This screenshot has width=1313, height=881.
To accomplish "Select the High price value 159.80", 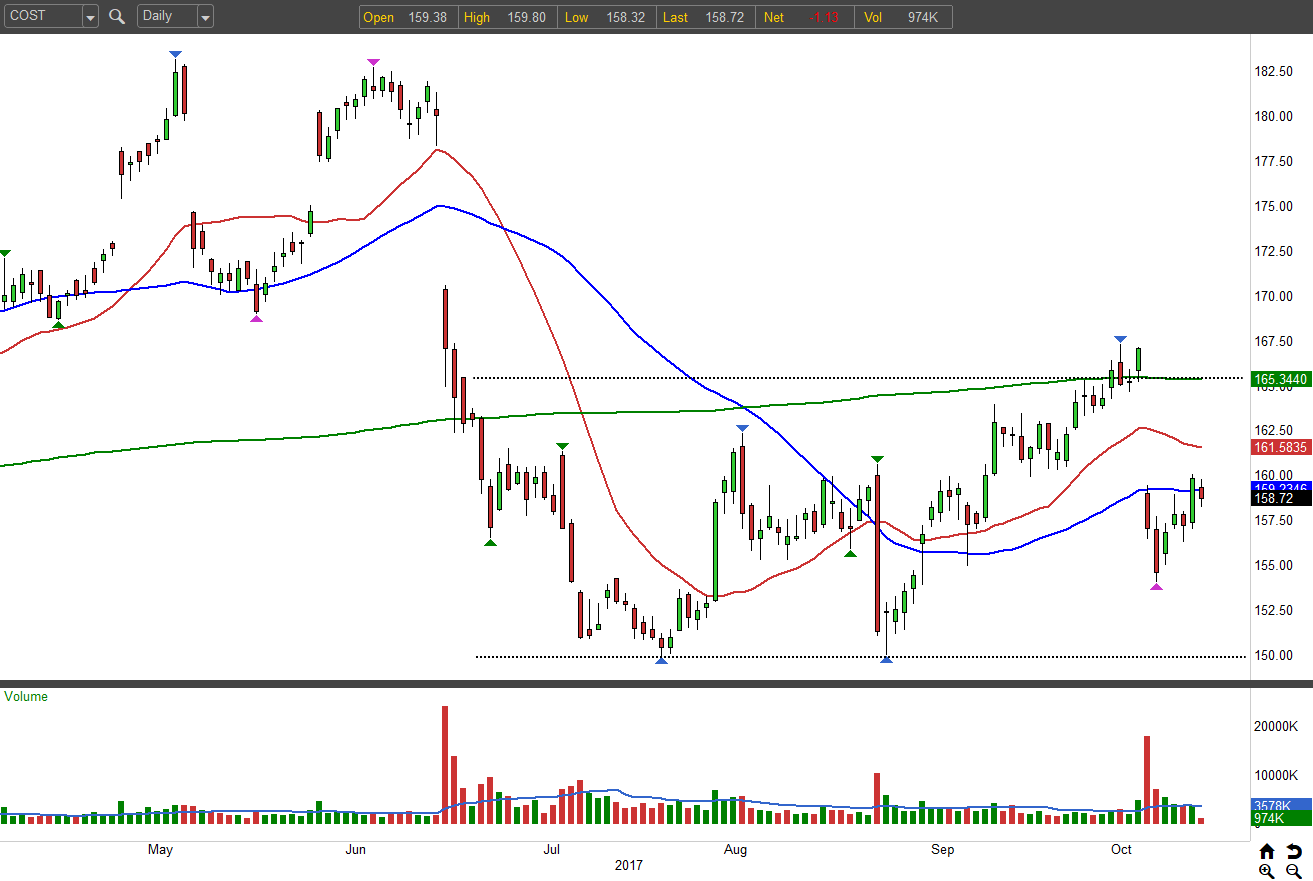I will click(x=526, y=17).
